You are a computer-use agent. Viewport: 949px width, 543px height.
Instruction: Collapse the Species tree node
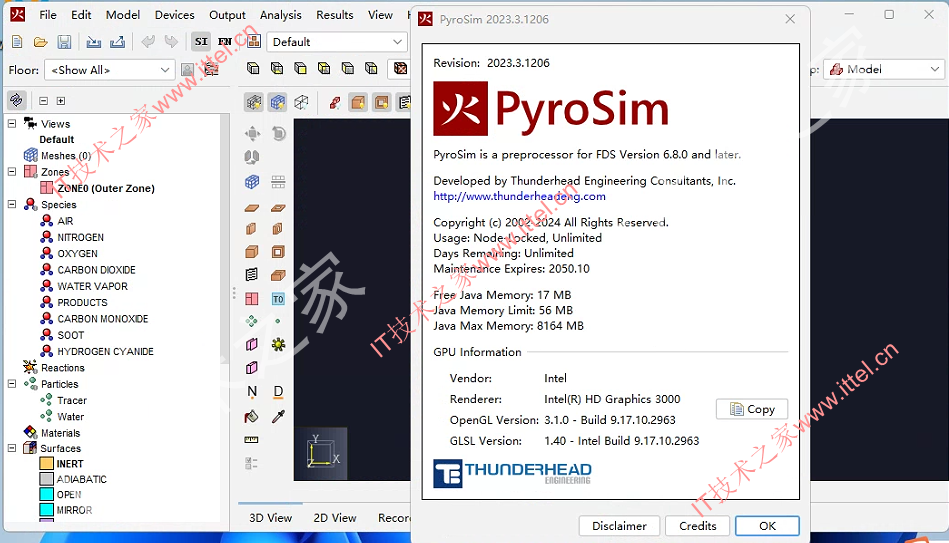(11, 204)
